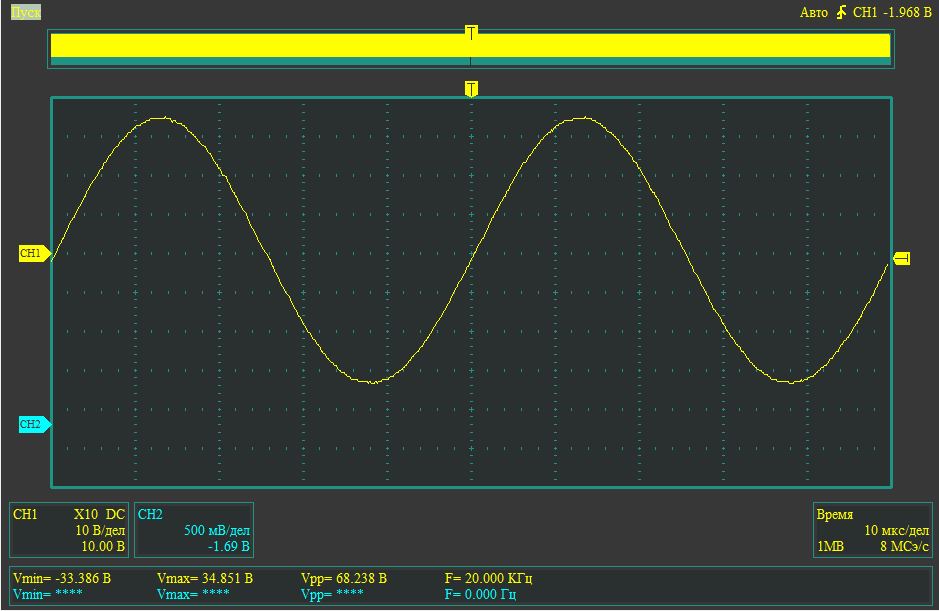This screenshot has height=611, width=939.
Task: Click the 8 МСэ/с sample rate value
Action: tap(904, 546)
